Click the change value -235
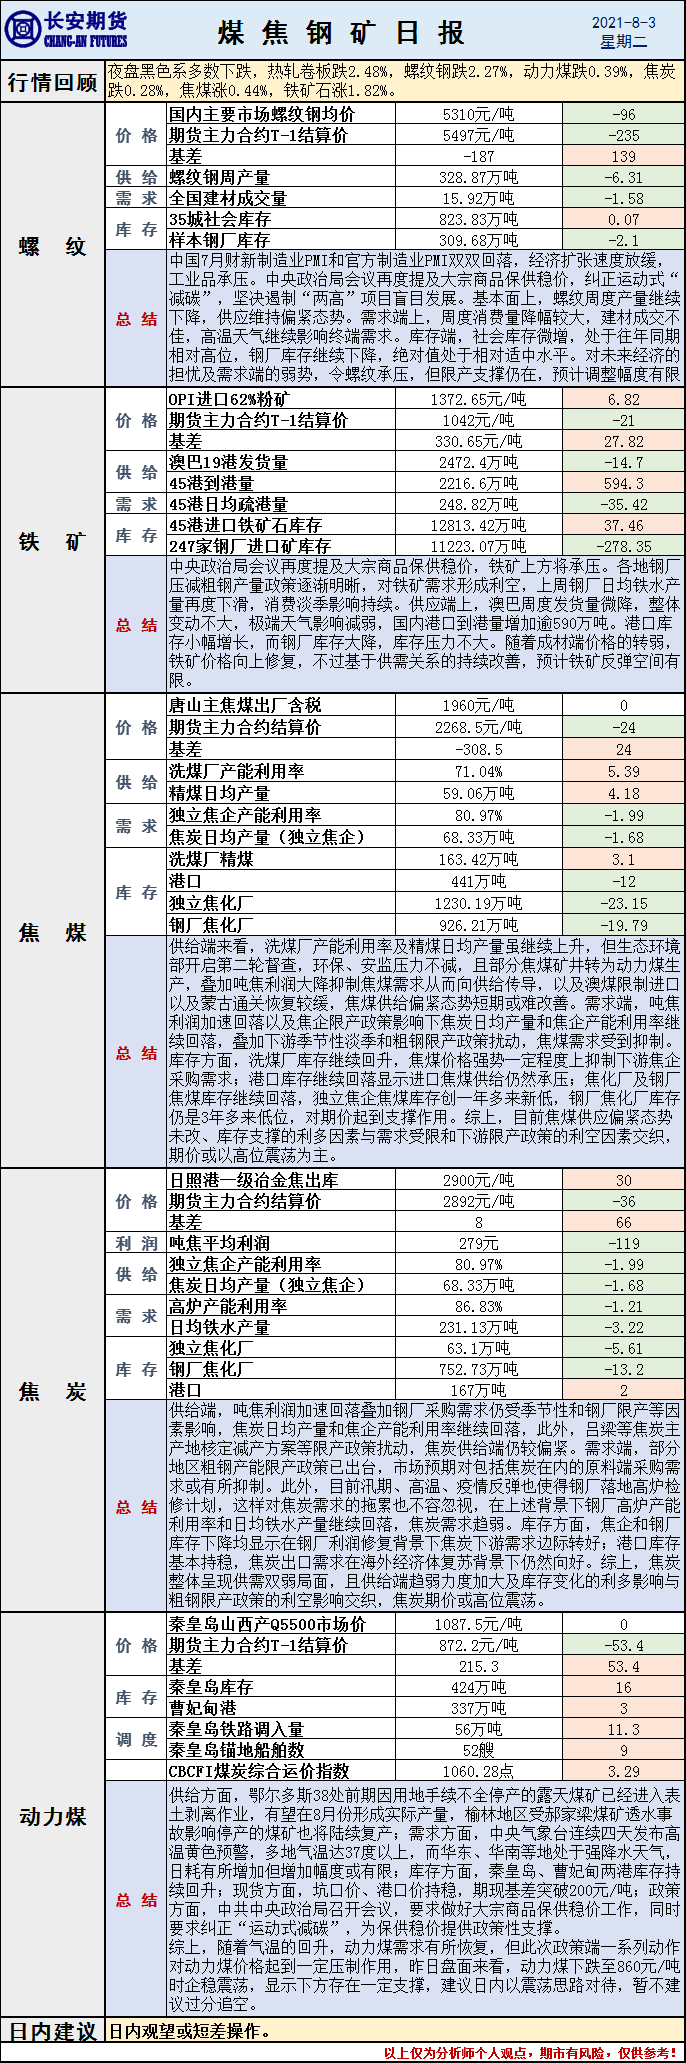686x2063 pixels. tap(623, 135)
